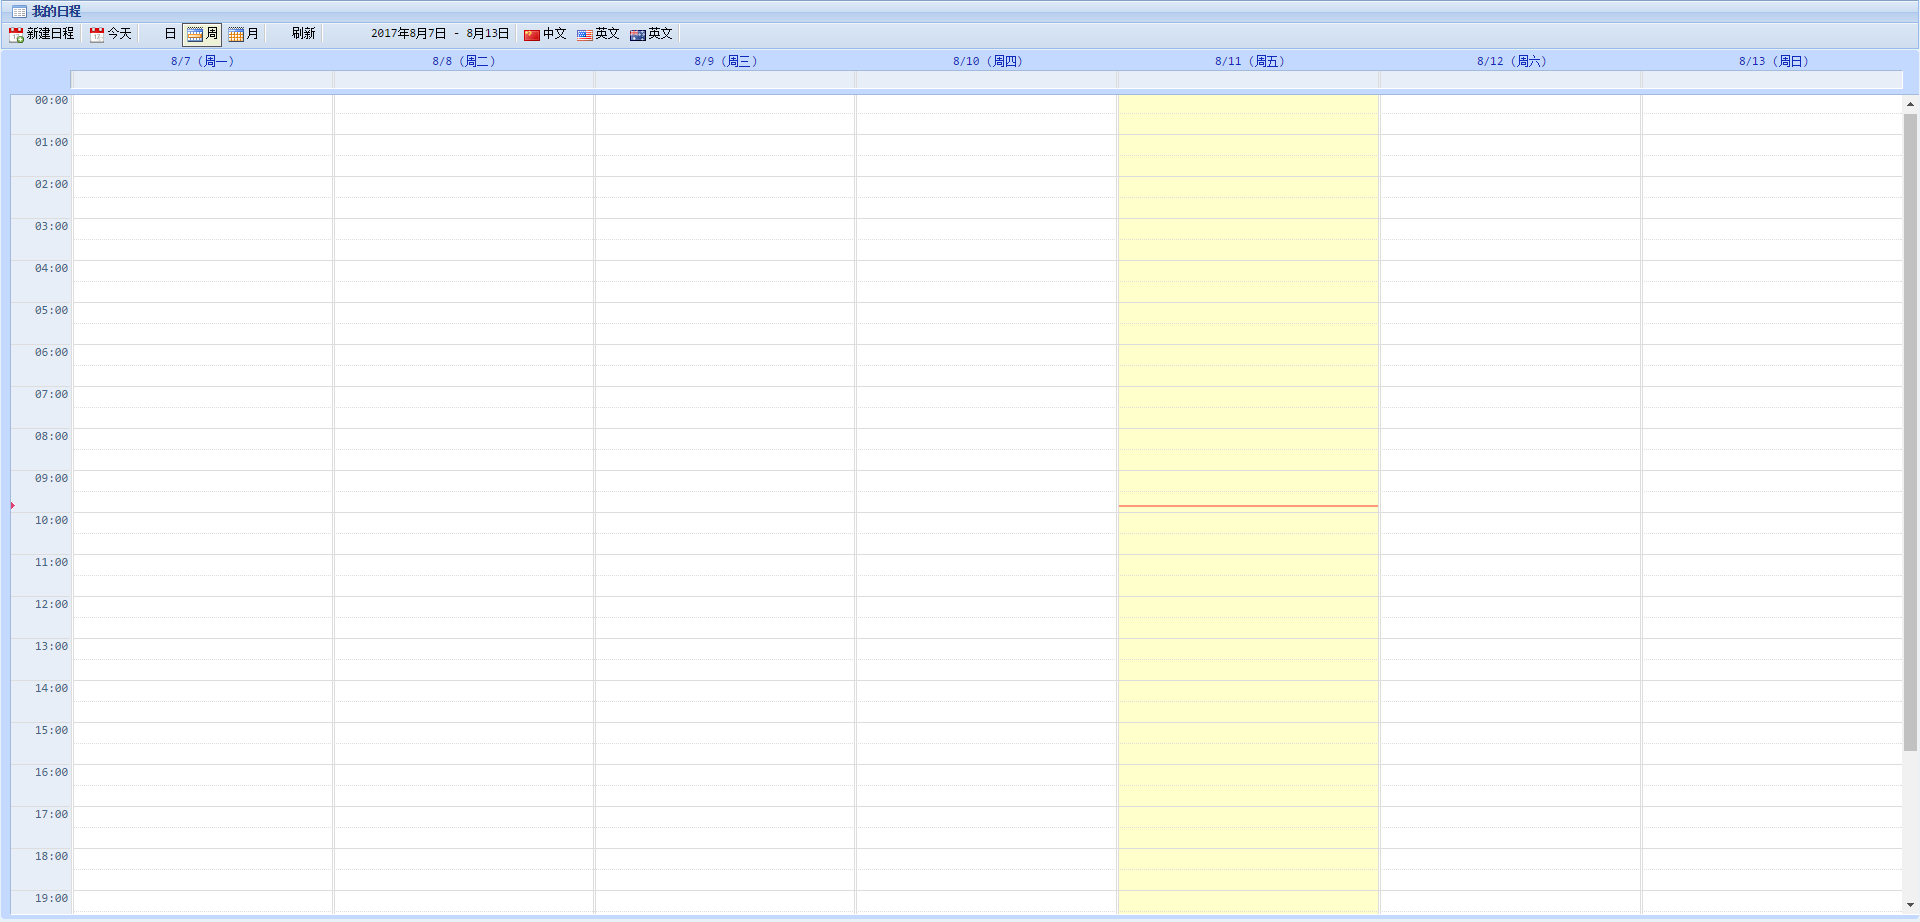The height and width of the screenshot is (922, 1920).
Task: Click the 07:00 time label
Action: coord(51,394)
